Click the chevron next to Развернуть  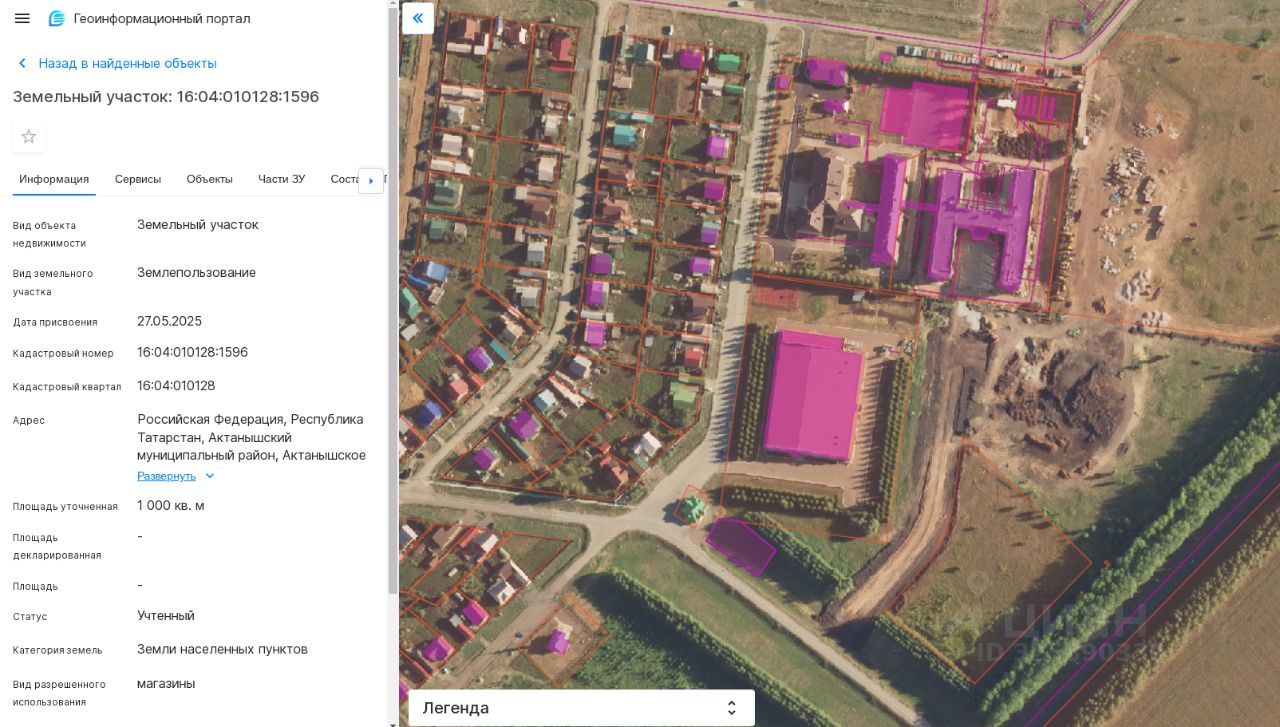coord(210,476)
